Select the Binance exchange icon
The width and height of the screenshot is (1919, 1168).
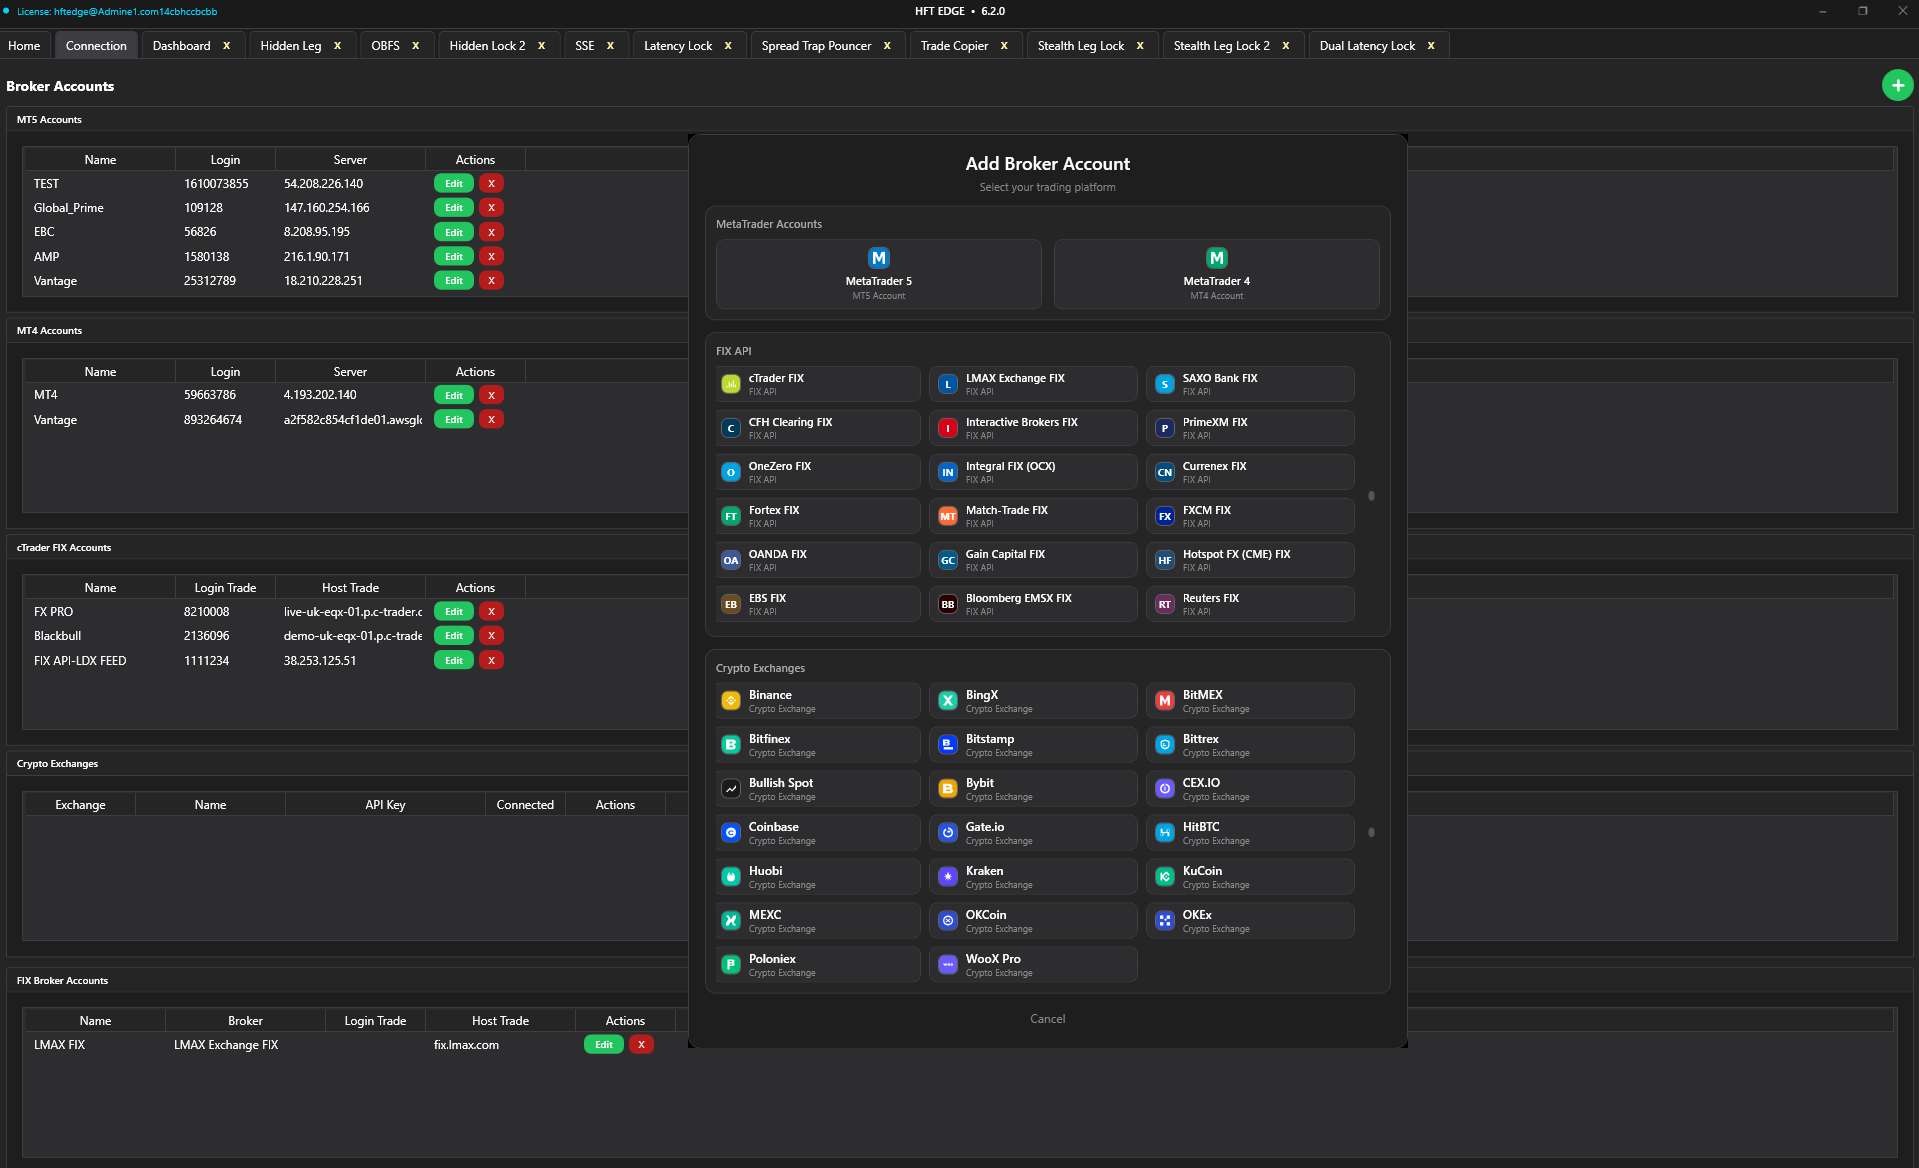point(731,701)
